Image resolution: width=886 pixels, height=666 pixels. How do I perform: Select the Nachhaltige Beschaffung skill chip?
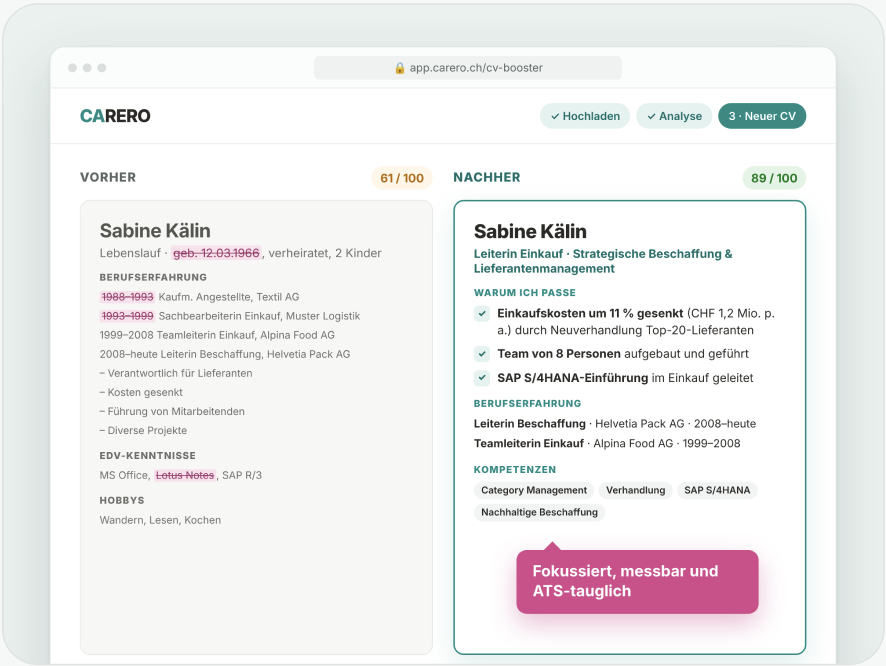tap(539, 512)
